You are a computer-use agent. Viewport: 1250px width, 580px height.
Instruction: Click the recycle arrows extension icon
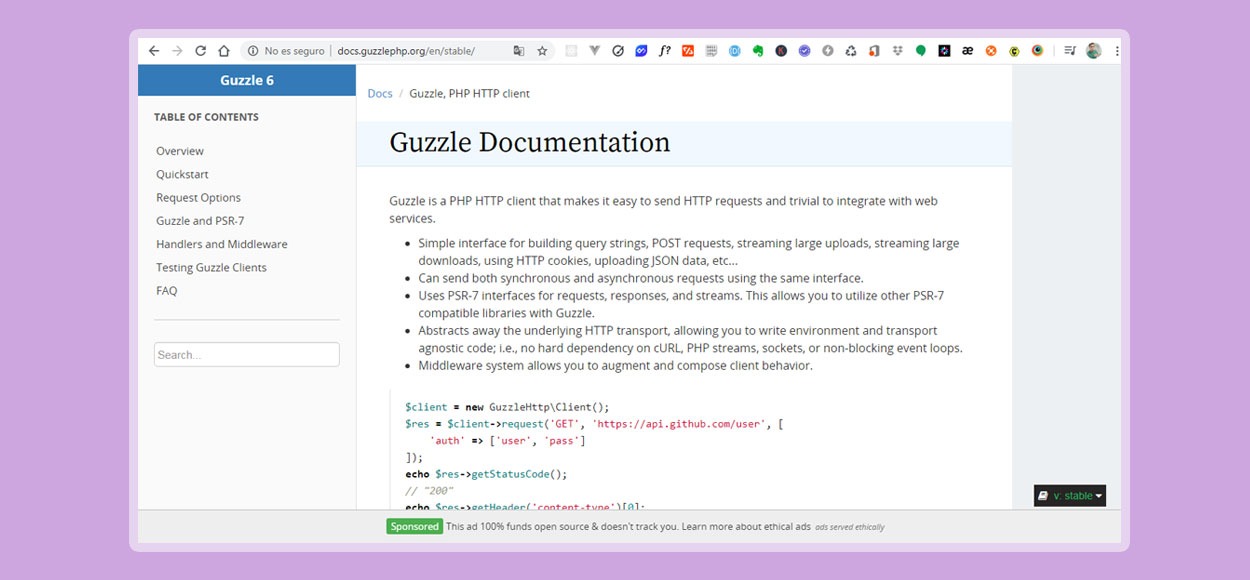[851, 51]
